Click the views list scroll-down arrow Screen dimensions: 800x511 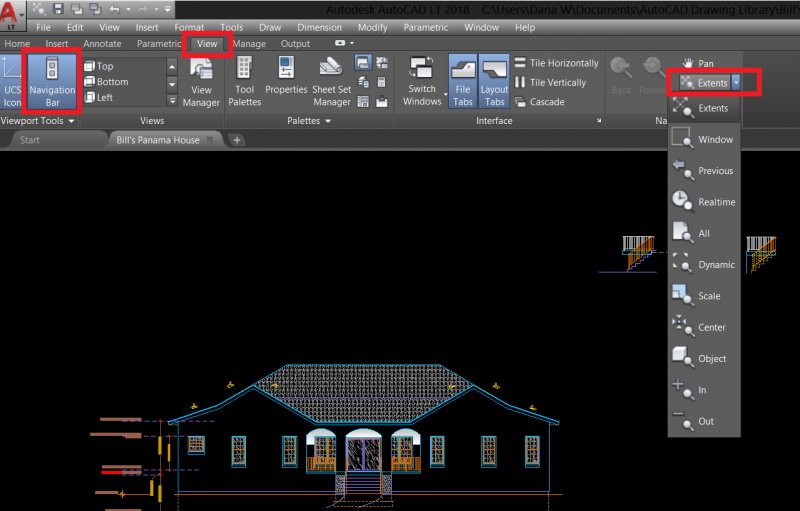172,84
